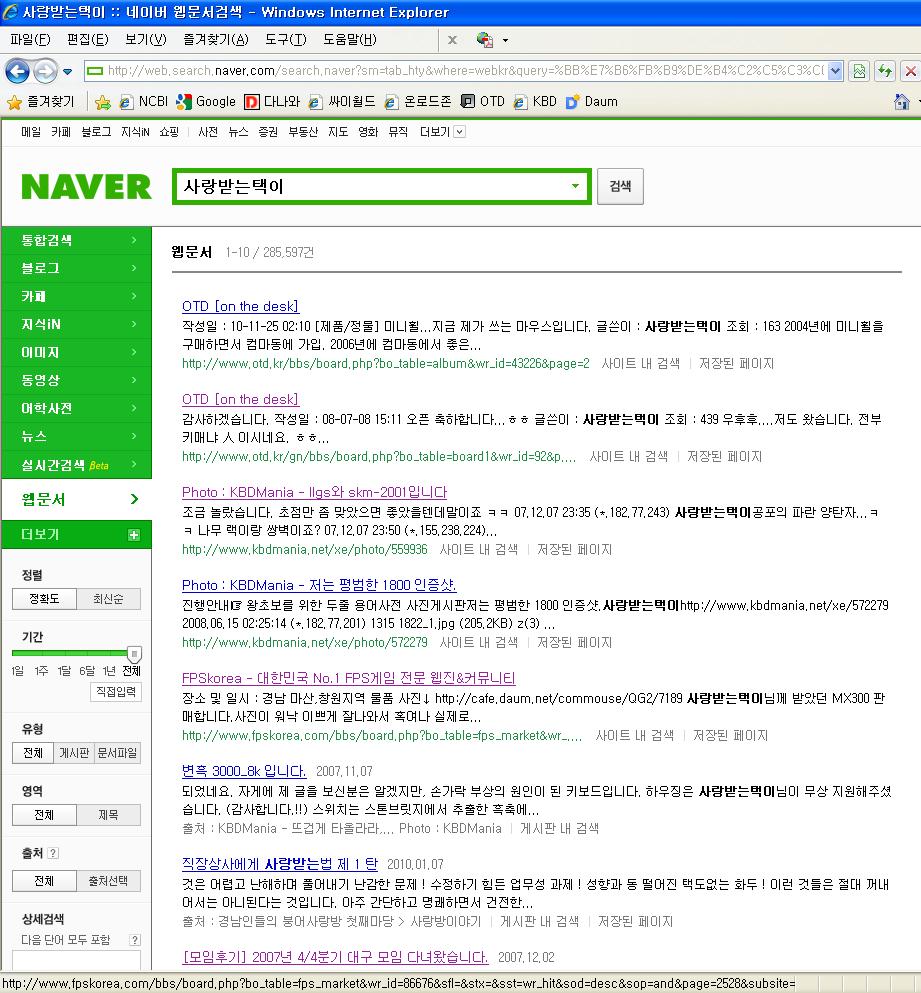921x993 pixels.
Task: Click the compatibility view icon beside address bar
Action: [859, 71]
